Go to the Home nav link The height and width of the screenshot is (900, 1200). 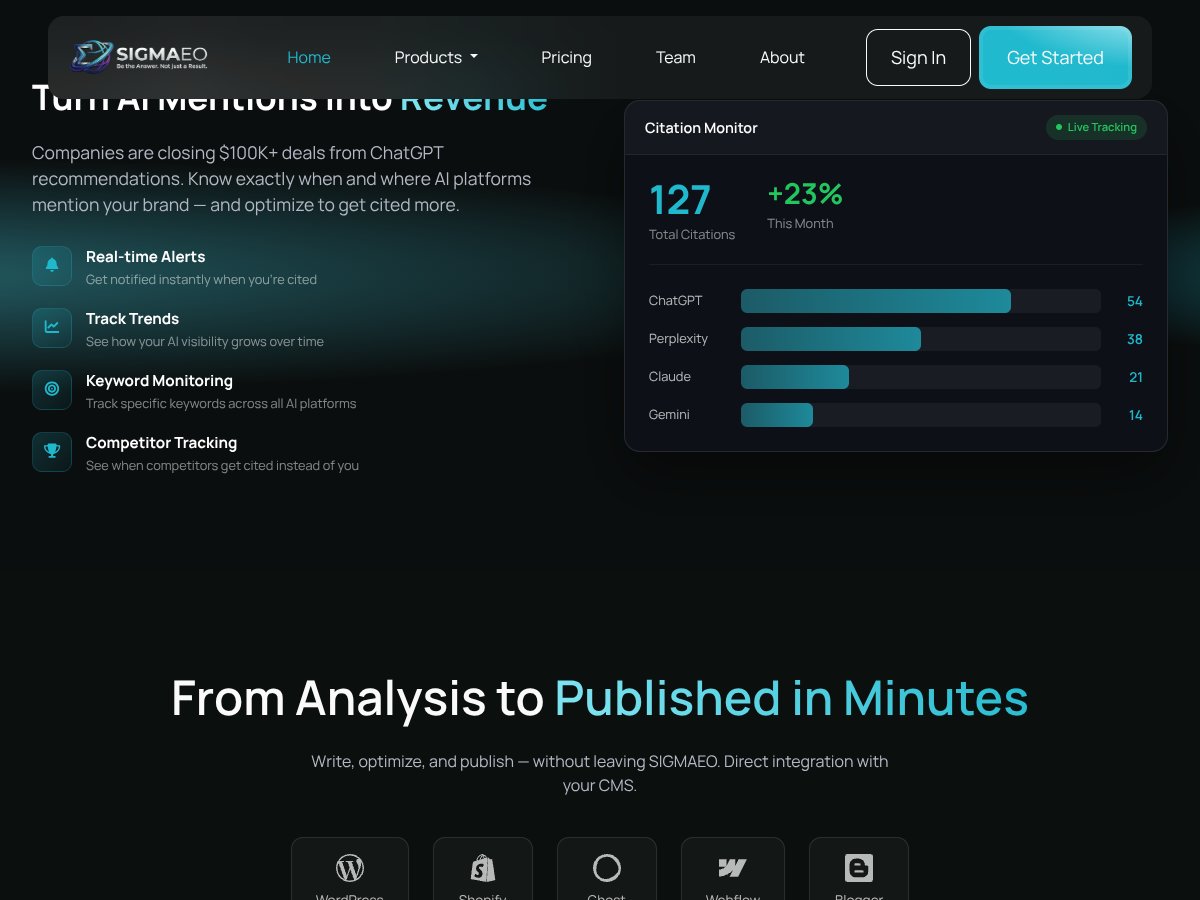[x=309, y=58]
